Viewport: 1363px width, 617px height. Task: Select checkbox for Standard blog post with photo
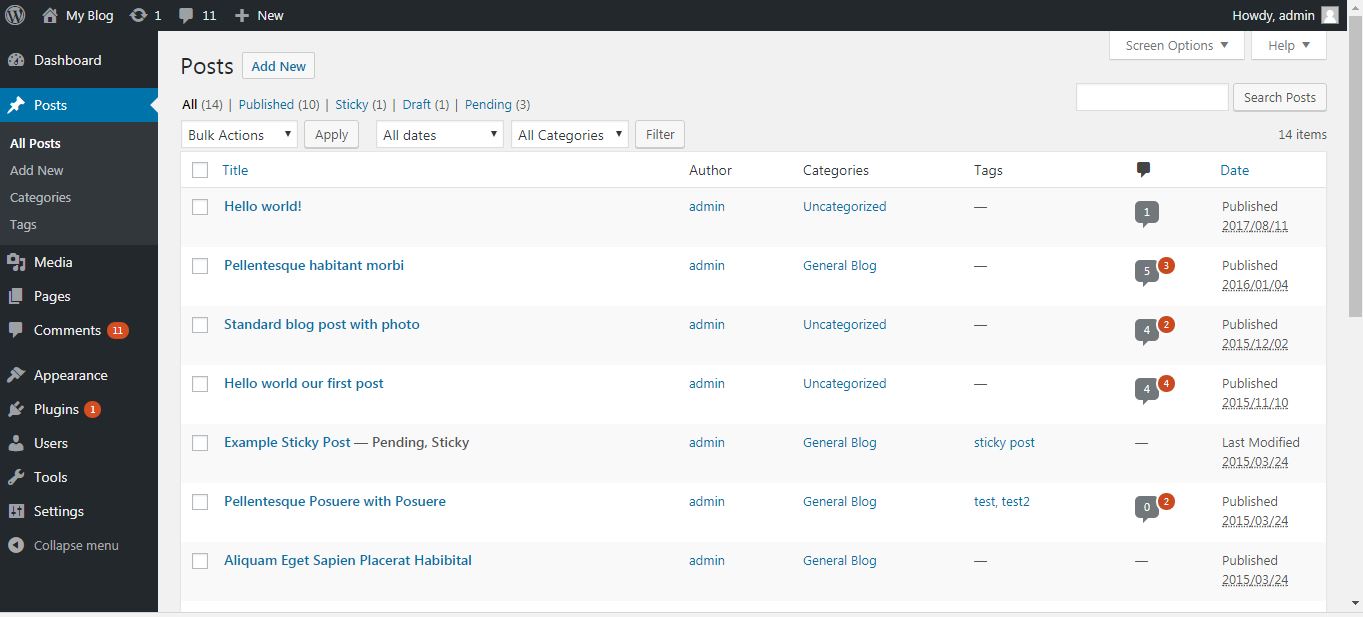point(200,325)
